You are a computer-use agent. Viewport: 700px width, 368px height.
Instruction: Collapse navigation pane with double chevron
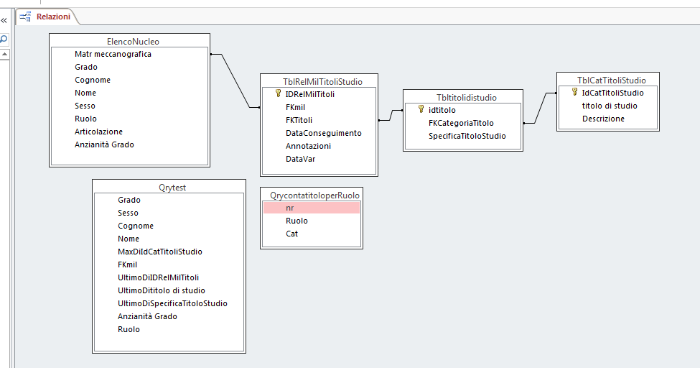tap(4, 21)
